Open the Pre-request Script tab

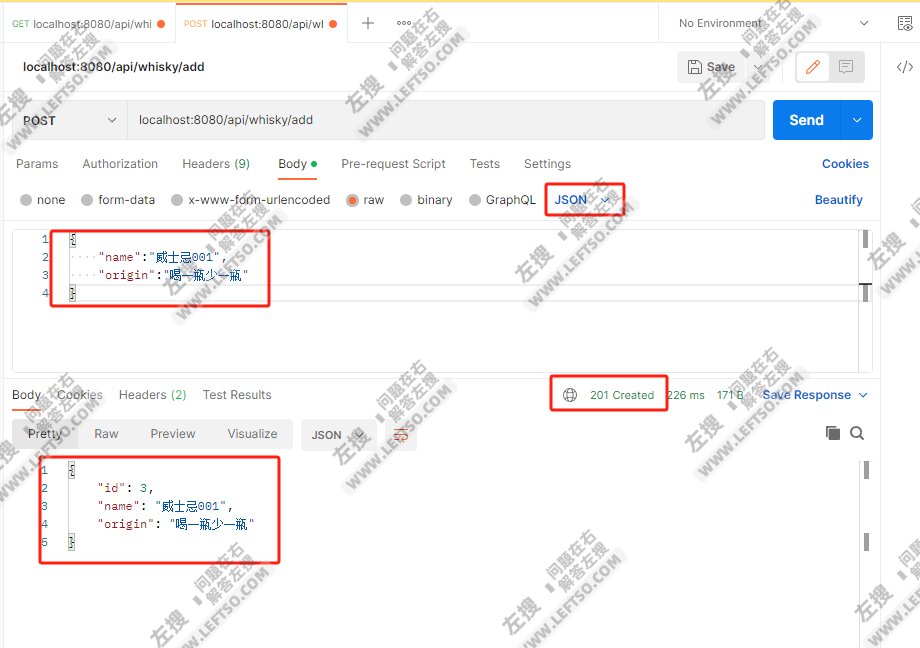[x=393, y=164]
